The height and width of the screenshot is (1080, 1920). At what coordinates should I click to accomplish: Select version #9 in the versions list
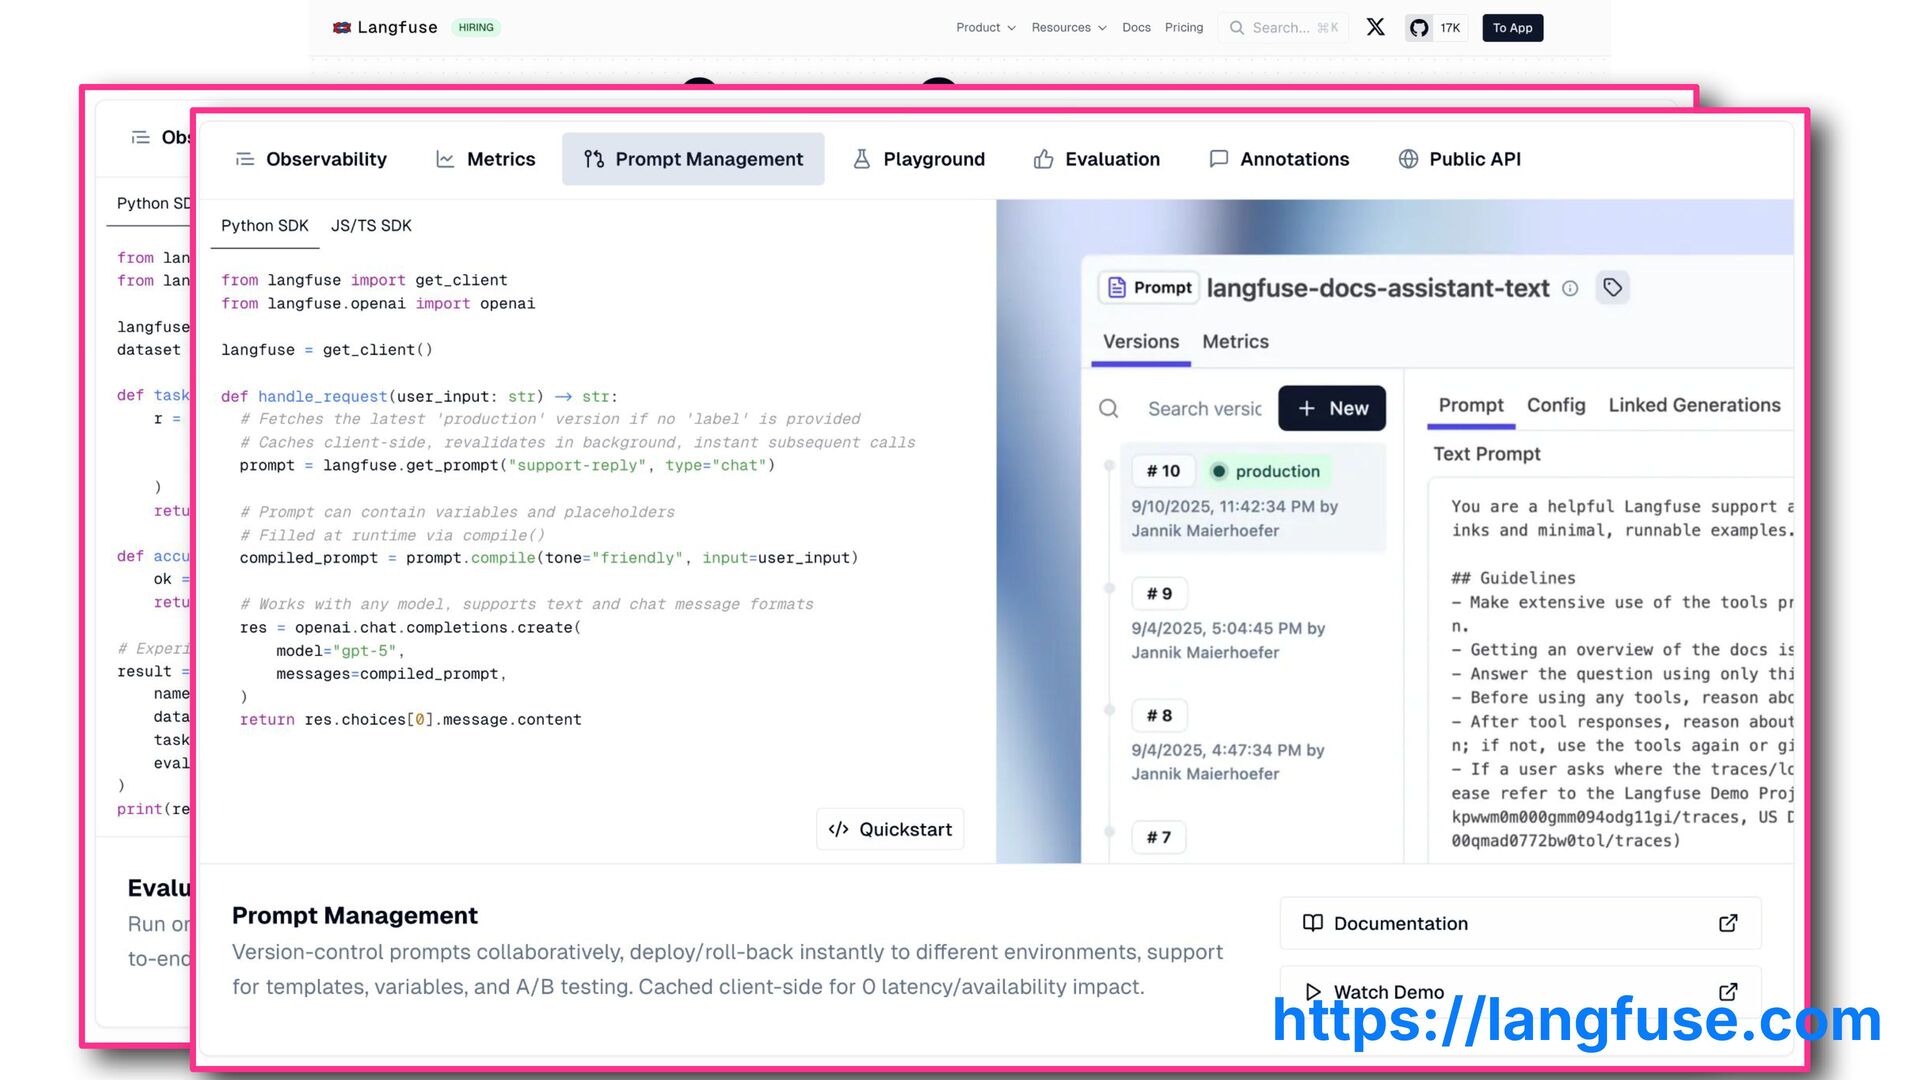1159,594
